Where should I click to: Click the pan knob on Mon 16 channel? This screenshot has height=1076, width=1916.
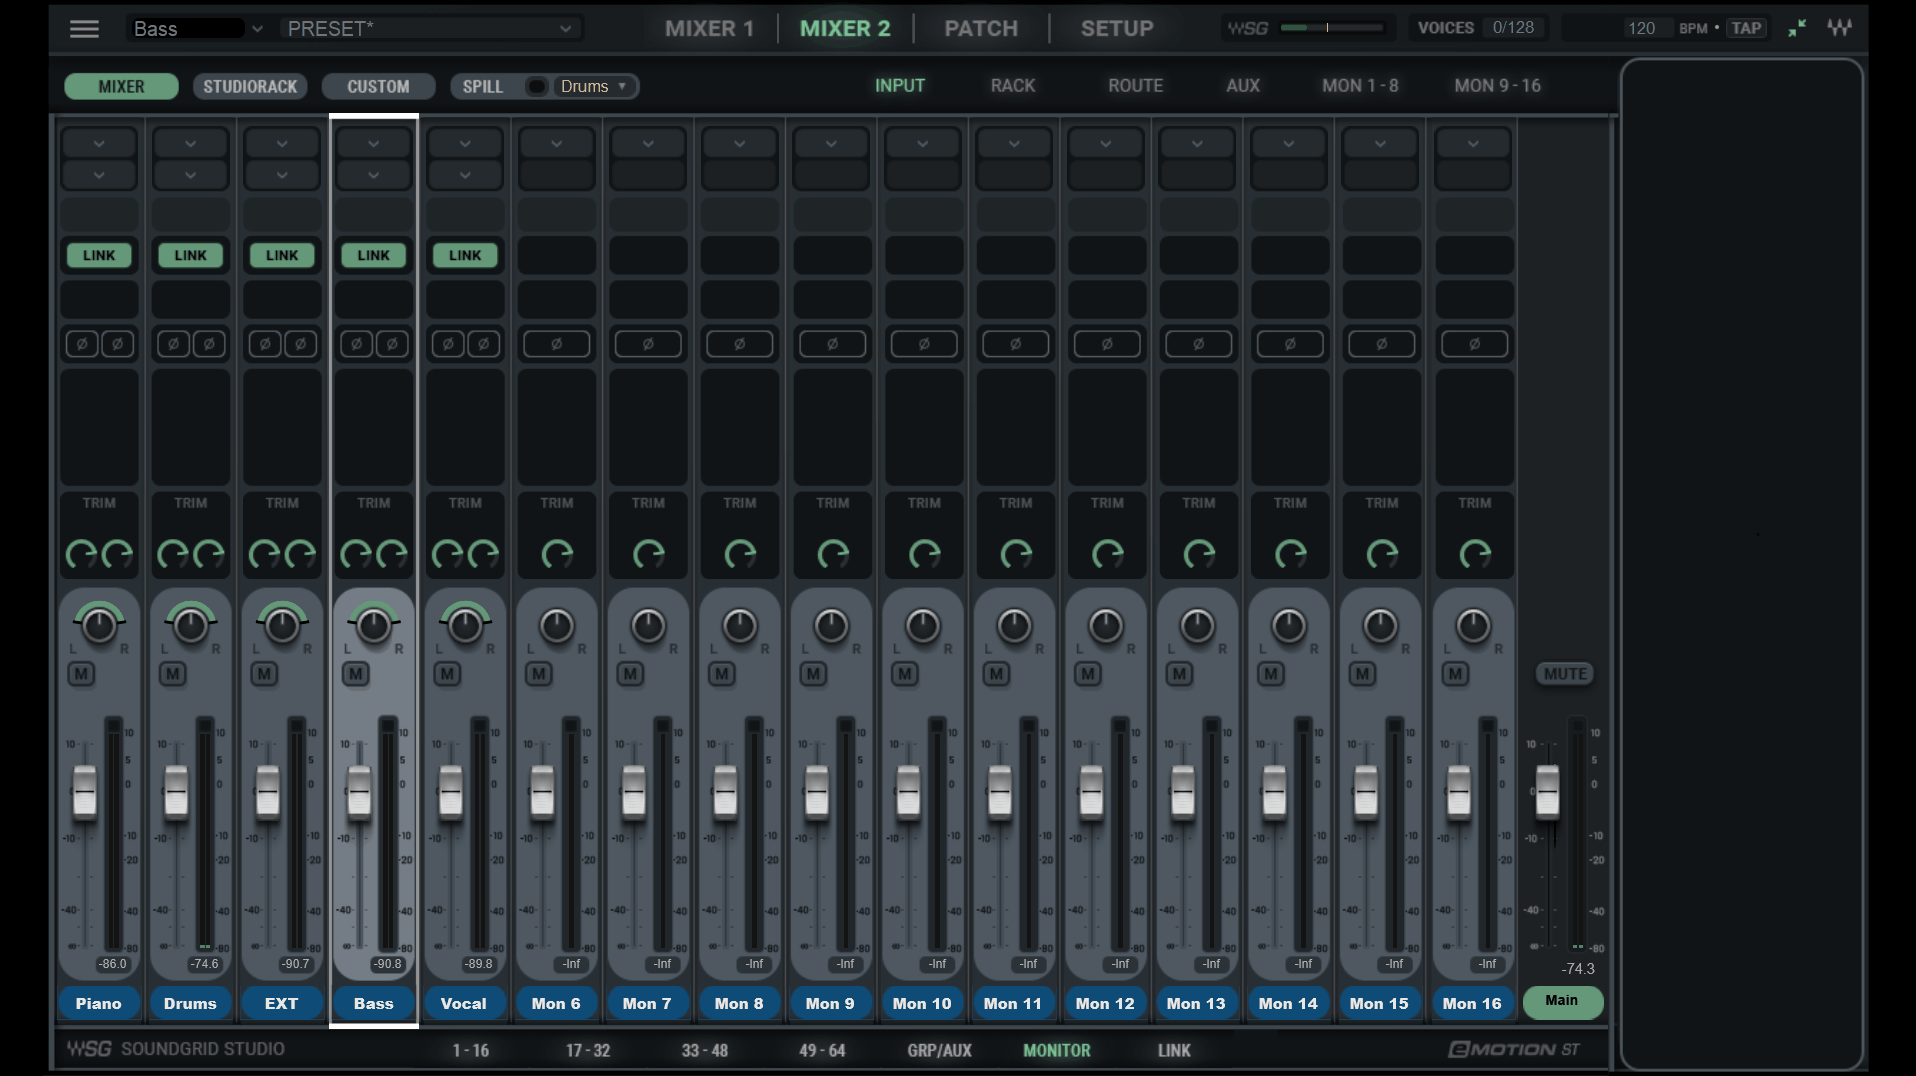[1472, 626]
